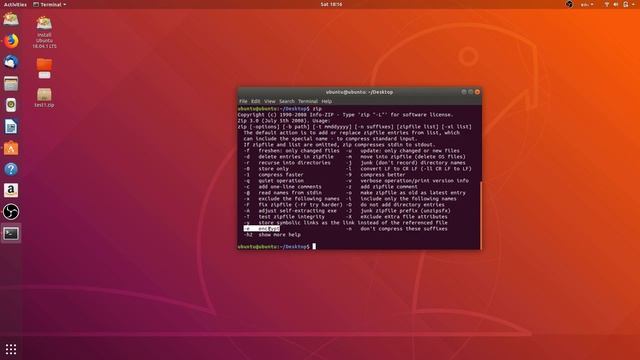Click 'add one-line comments' text

[x=290, y=187]
